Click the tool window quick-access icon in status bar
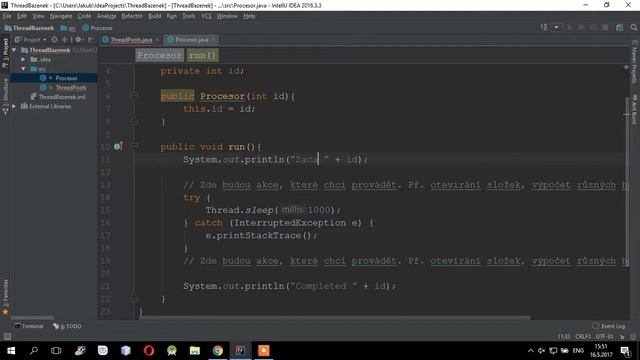Screen dimensions: 640x360 [x=7, y=336]
